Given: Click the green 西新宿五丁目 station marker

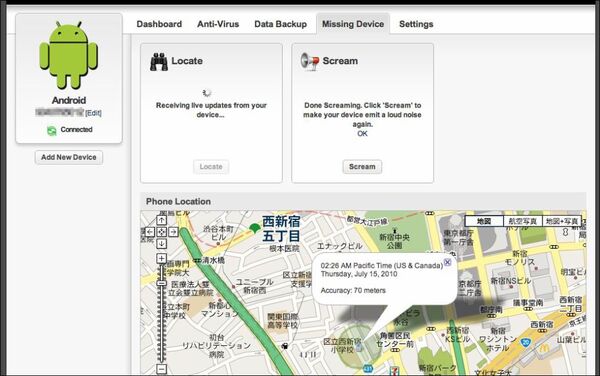Looking at the screenshot, I should pyautogui.click(x=254, y=228).
